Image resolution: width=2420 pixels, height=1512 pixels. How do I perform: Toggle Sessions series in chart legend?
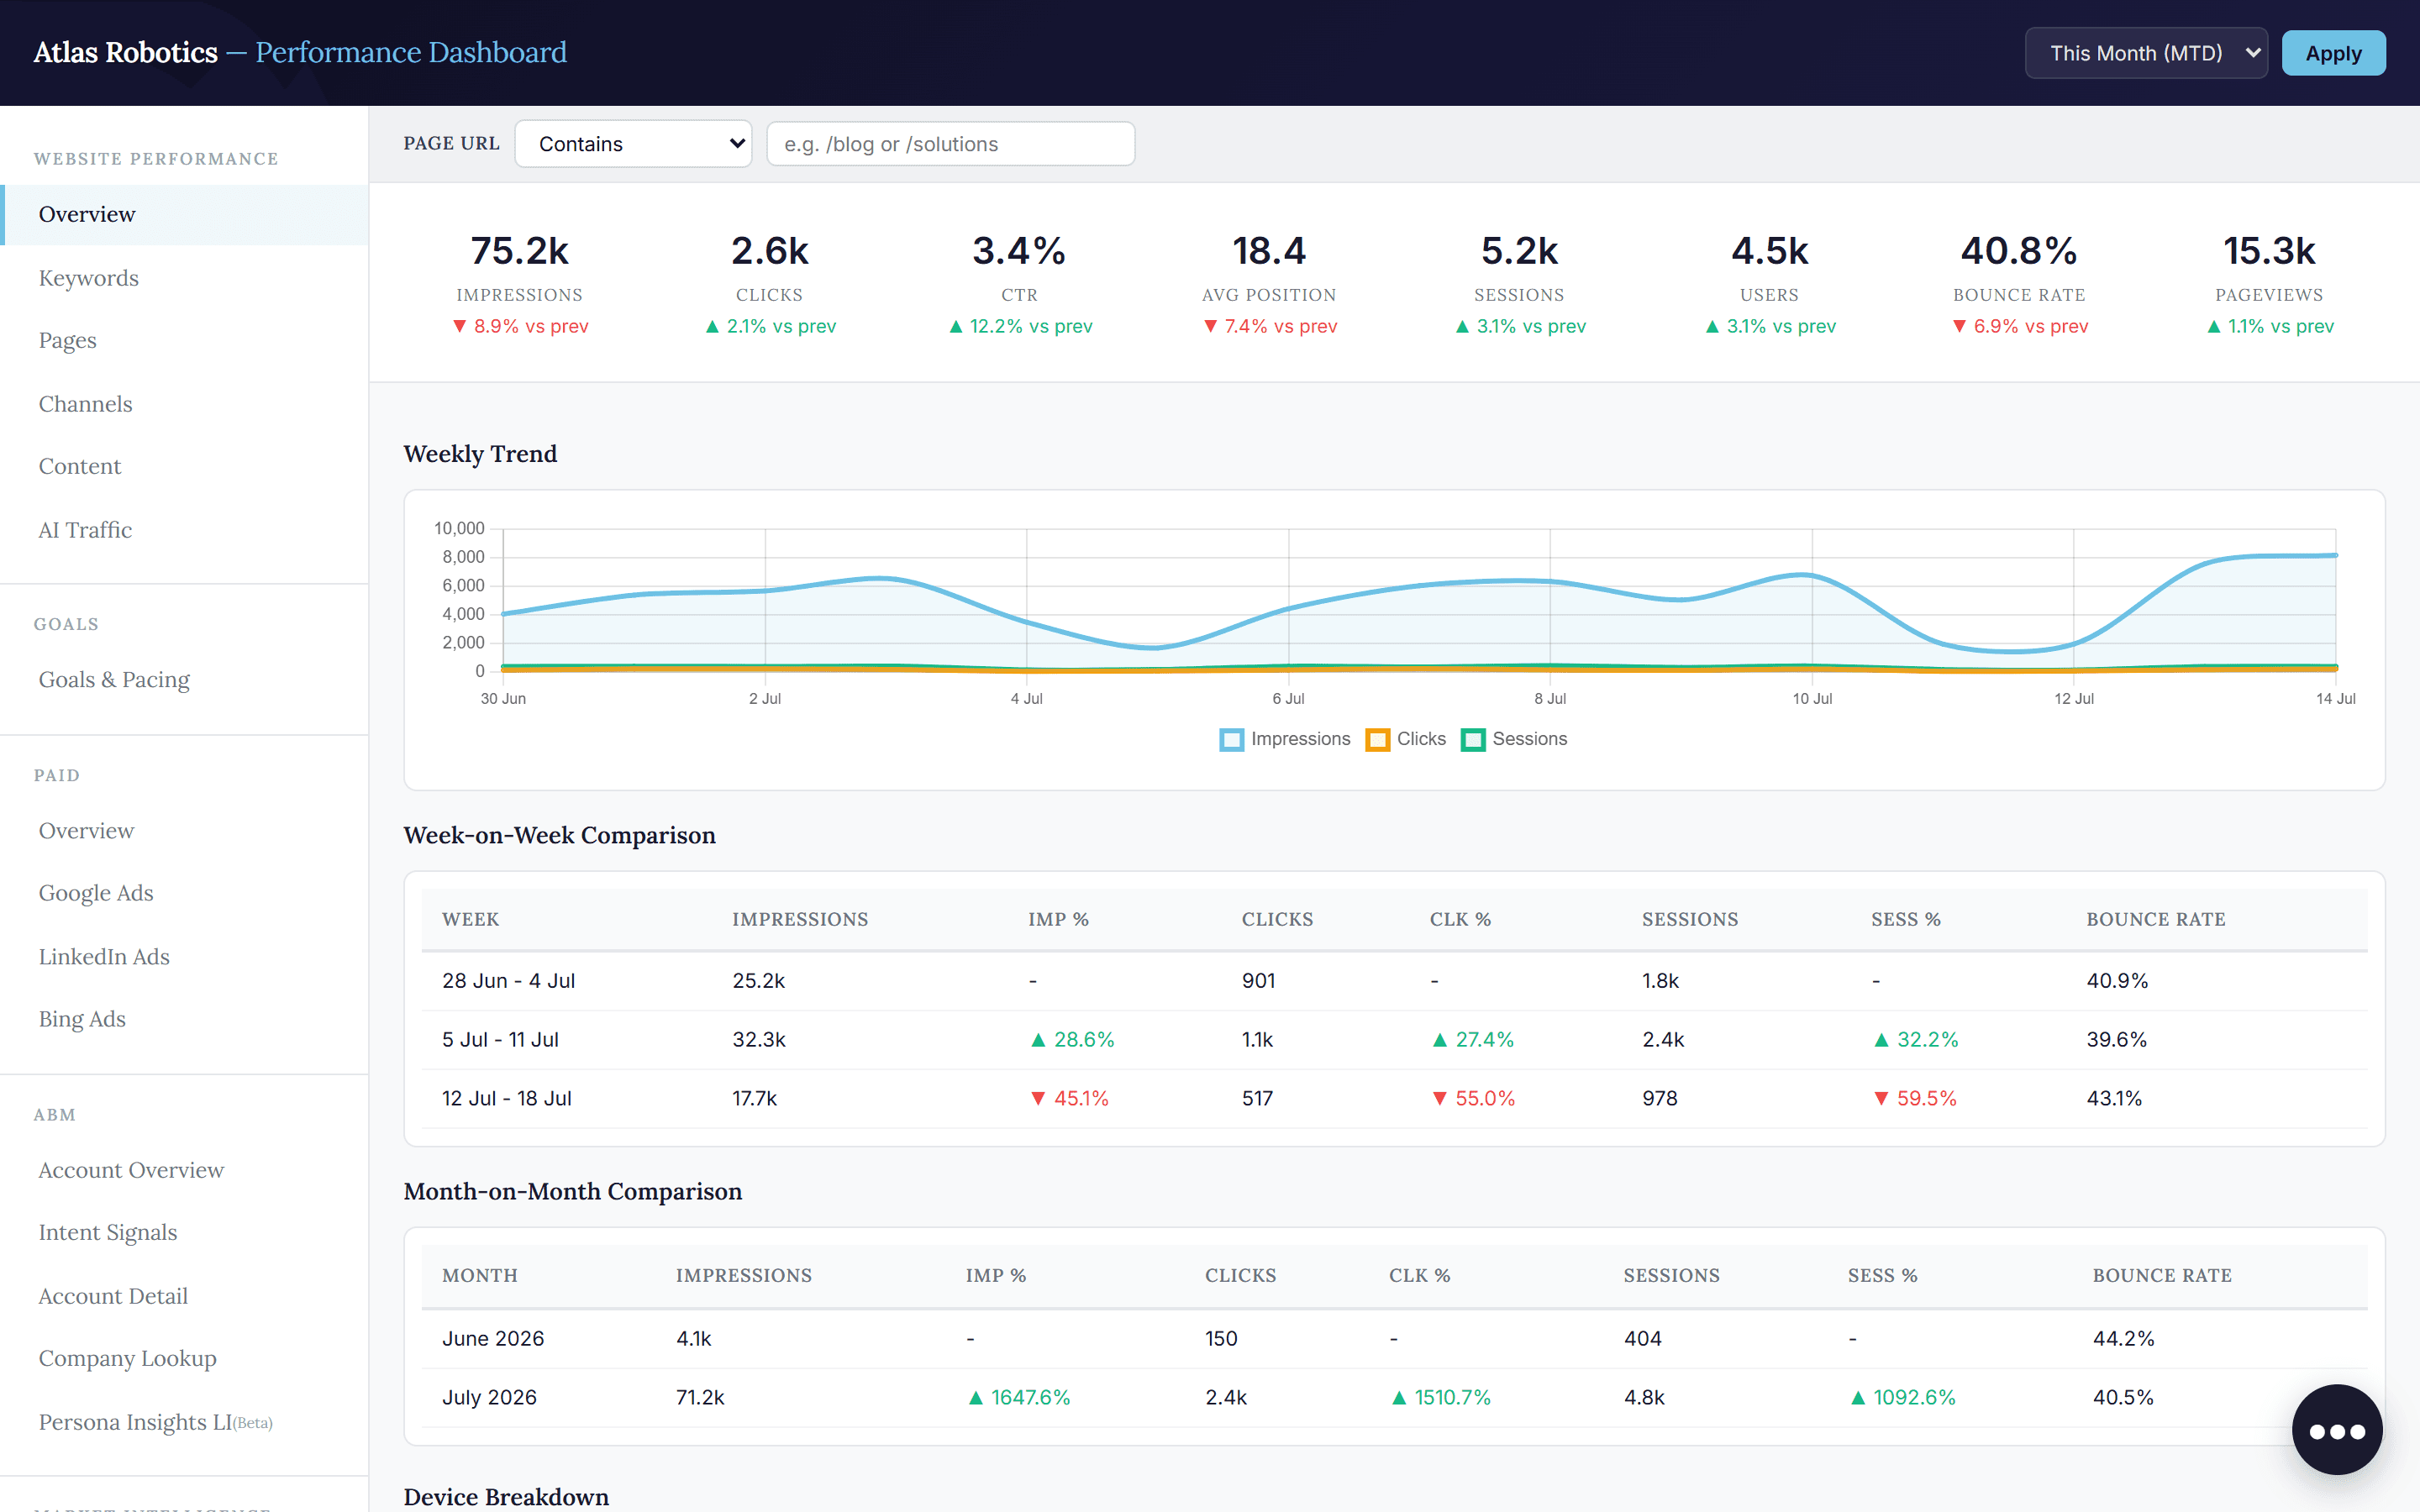[1514, 739]
